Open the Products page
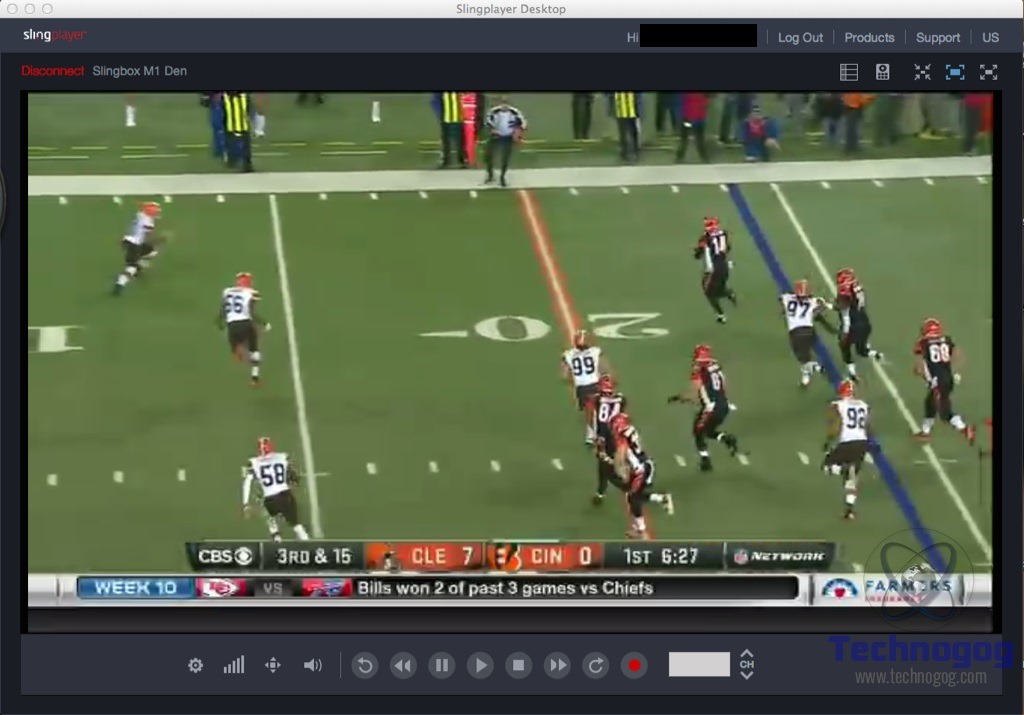This screenshot has width=1024, height=715. (x=869, y=37)
